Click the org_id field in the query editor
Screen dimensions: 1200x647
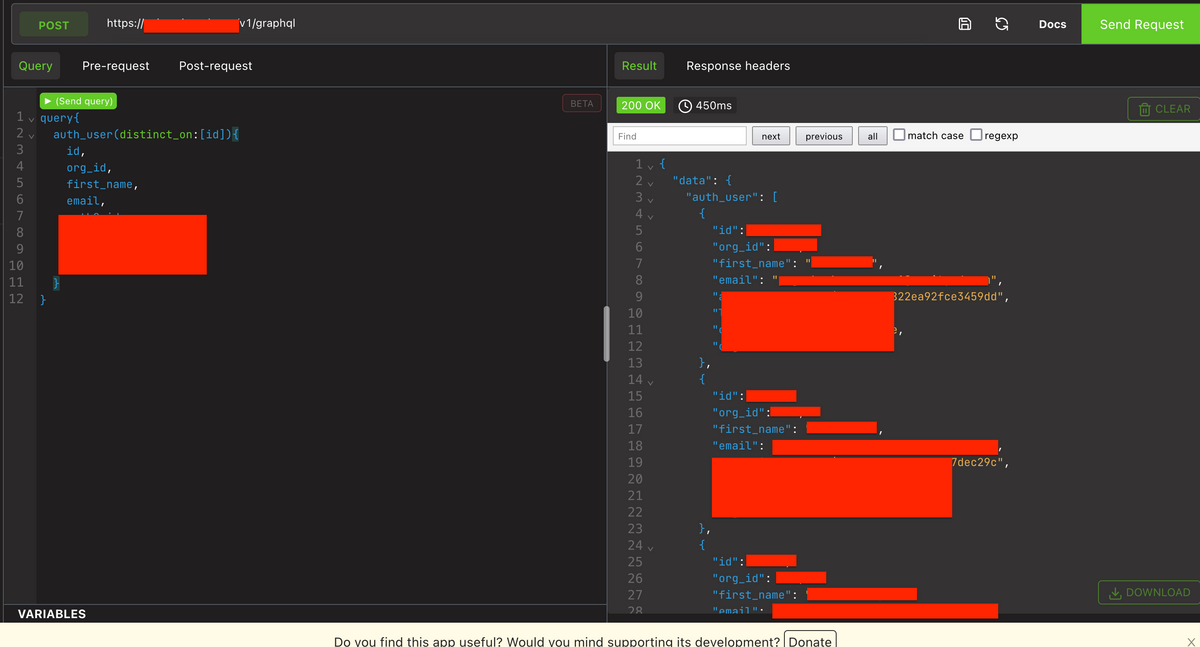point(89,168)
